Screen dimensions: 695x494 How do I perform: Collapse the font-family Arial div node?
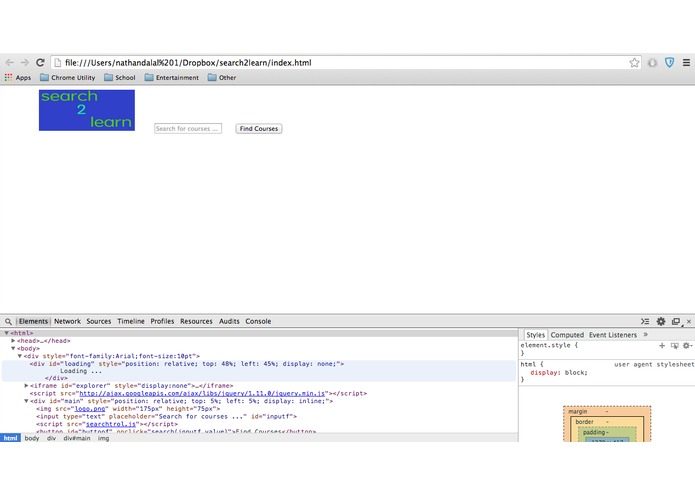pyautogui.click(x=20, y=356)
